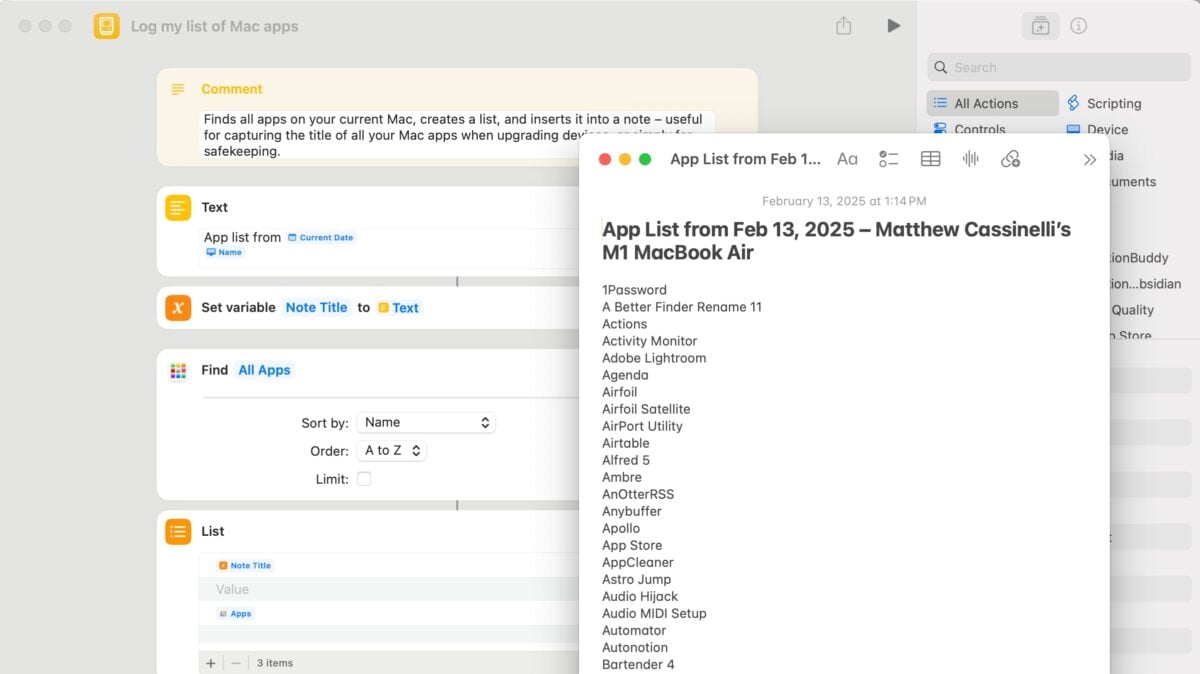Click the yellow Text action icon
The image size is (1200, 674).
[178, 207]
